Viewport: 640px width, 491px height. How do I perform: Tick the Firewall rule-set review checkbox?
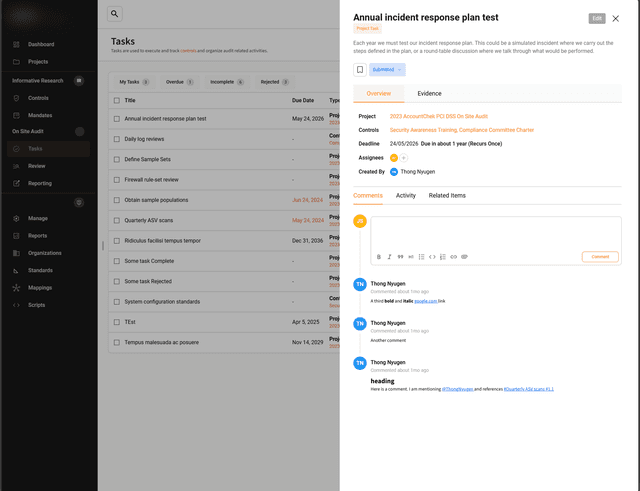tap(115, 180)
